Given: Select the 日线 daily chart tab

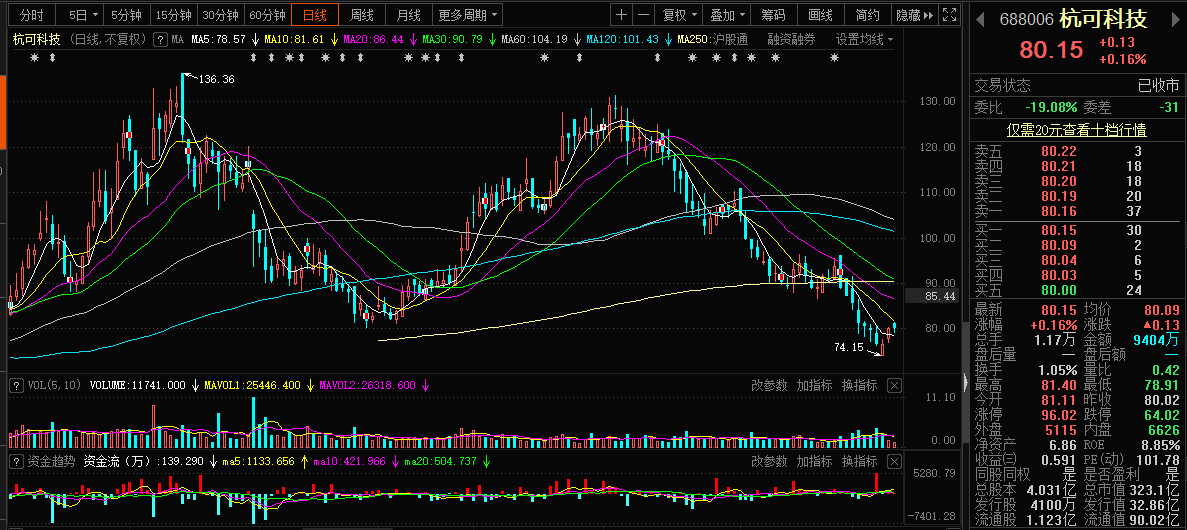Looking at the screenshot, I should point(316,14).
